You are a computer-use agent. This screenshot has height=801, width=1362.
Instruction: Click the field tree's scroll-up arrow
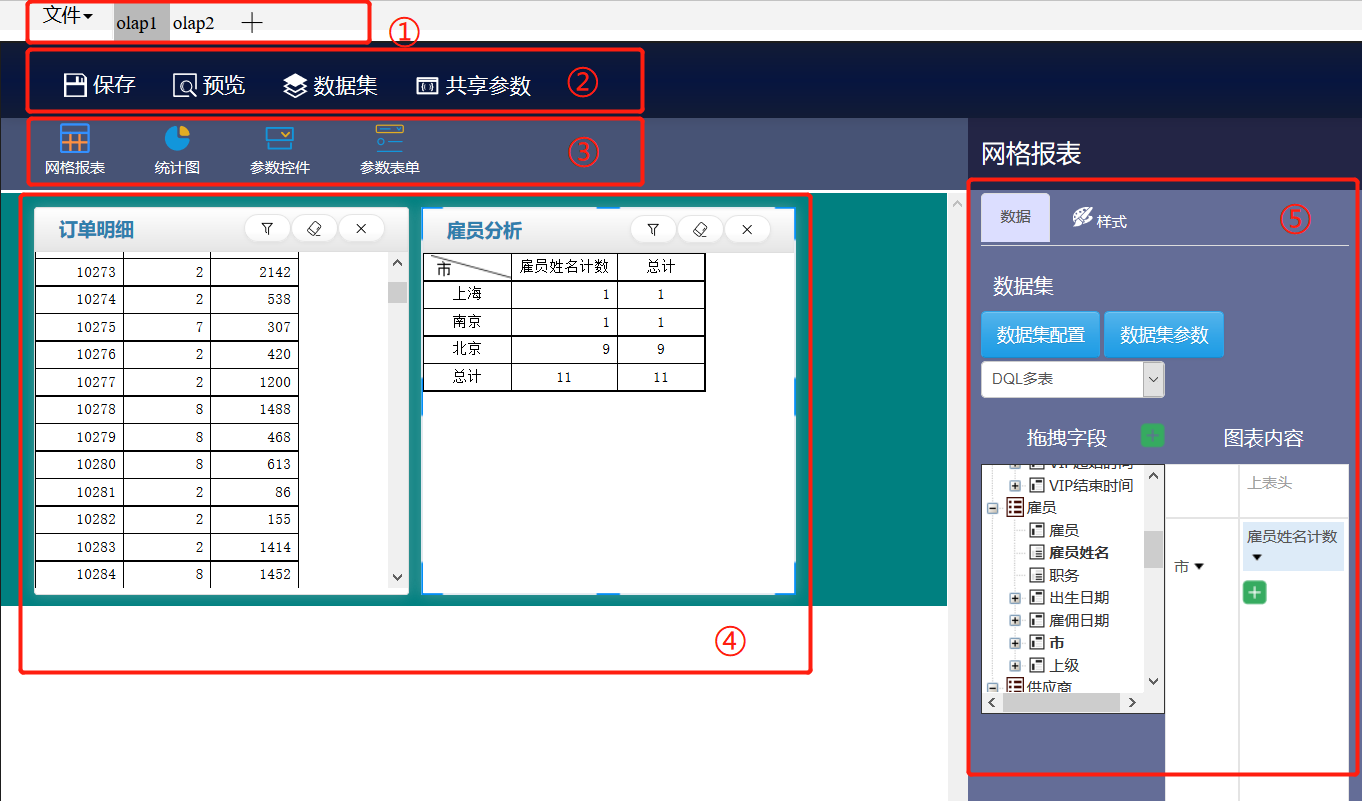pyautogui.click(x=1154, y=475)
